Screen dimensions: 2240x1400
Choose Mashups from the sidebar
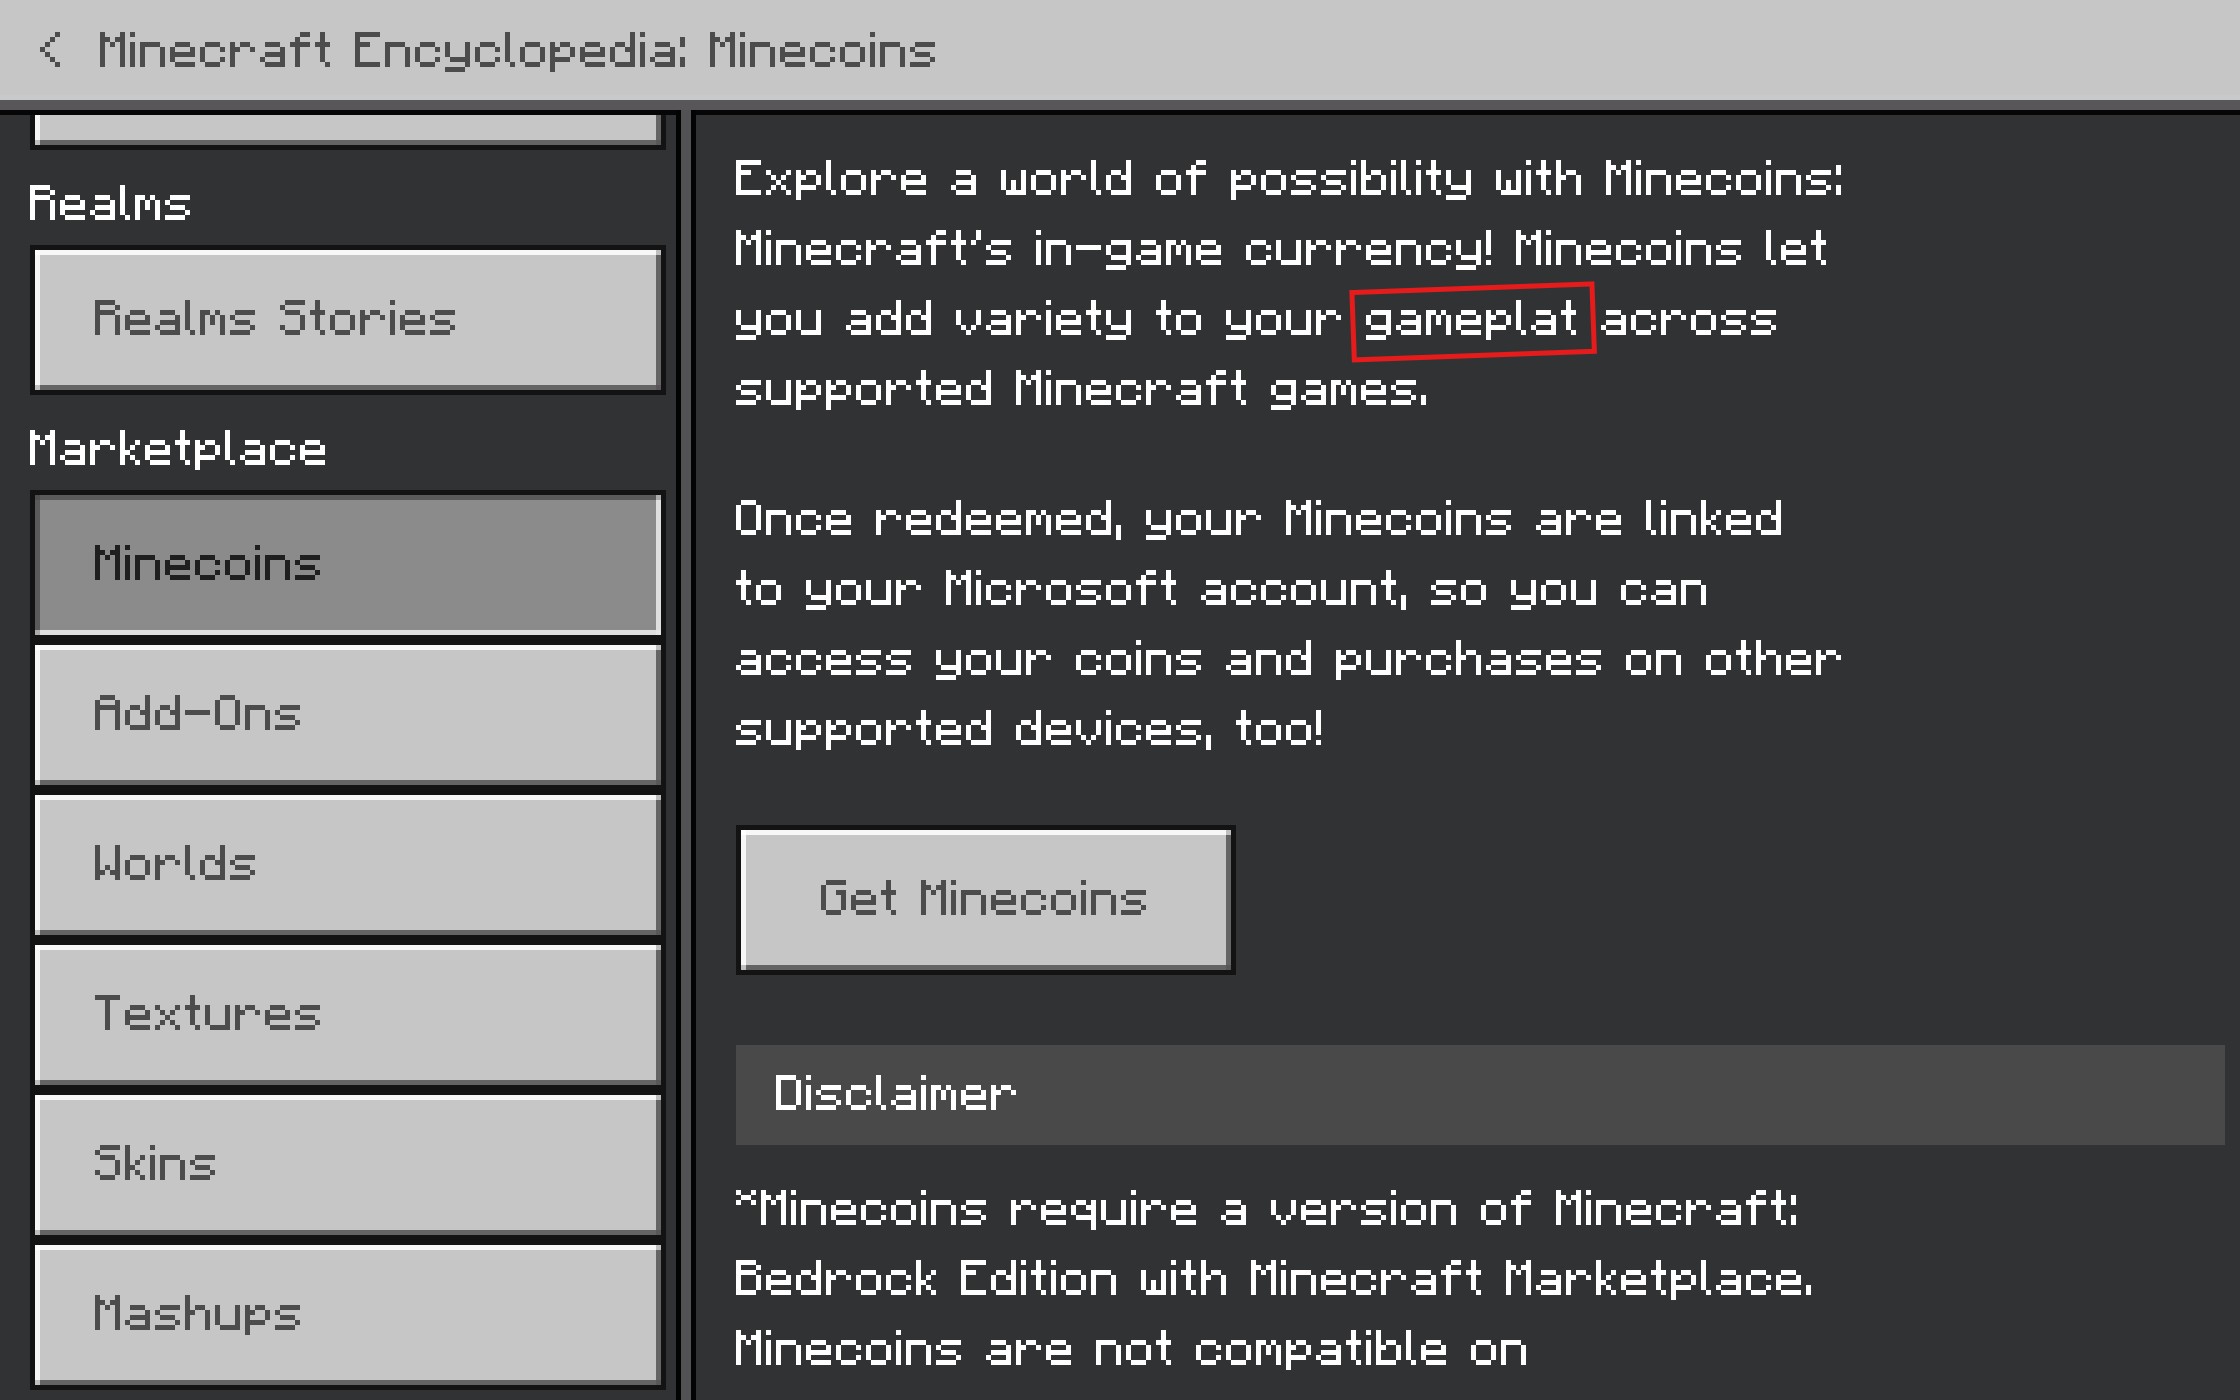[347, 1314]
